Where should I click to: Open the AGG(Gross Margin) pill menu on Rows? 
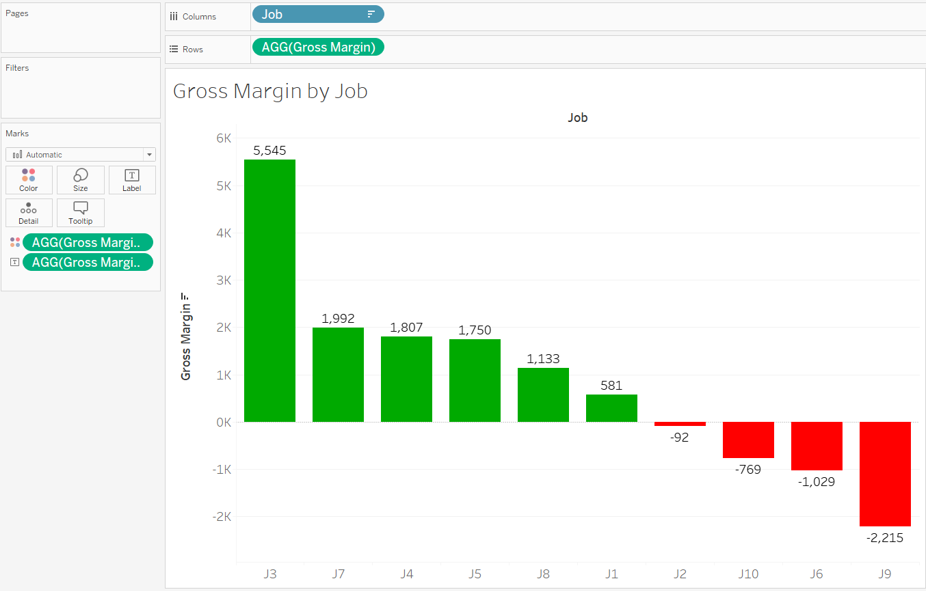click(318, 47)
